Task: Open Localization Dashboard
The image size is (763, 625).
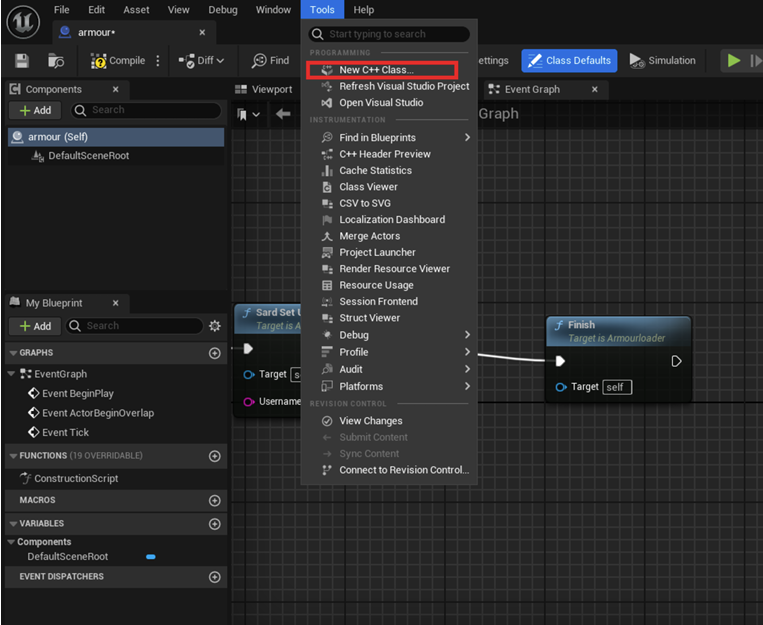Action: pyautogui.click(x=389, y=220)
